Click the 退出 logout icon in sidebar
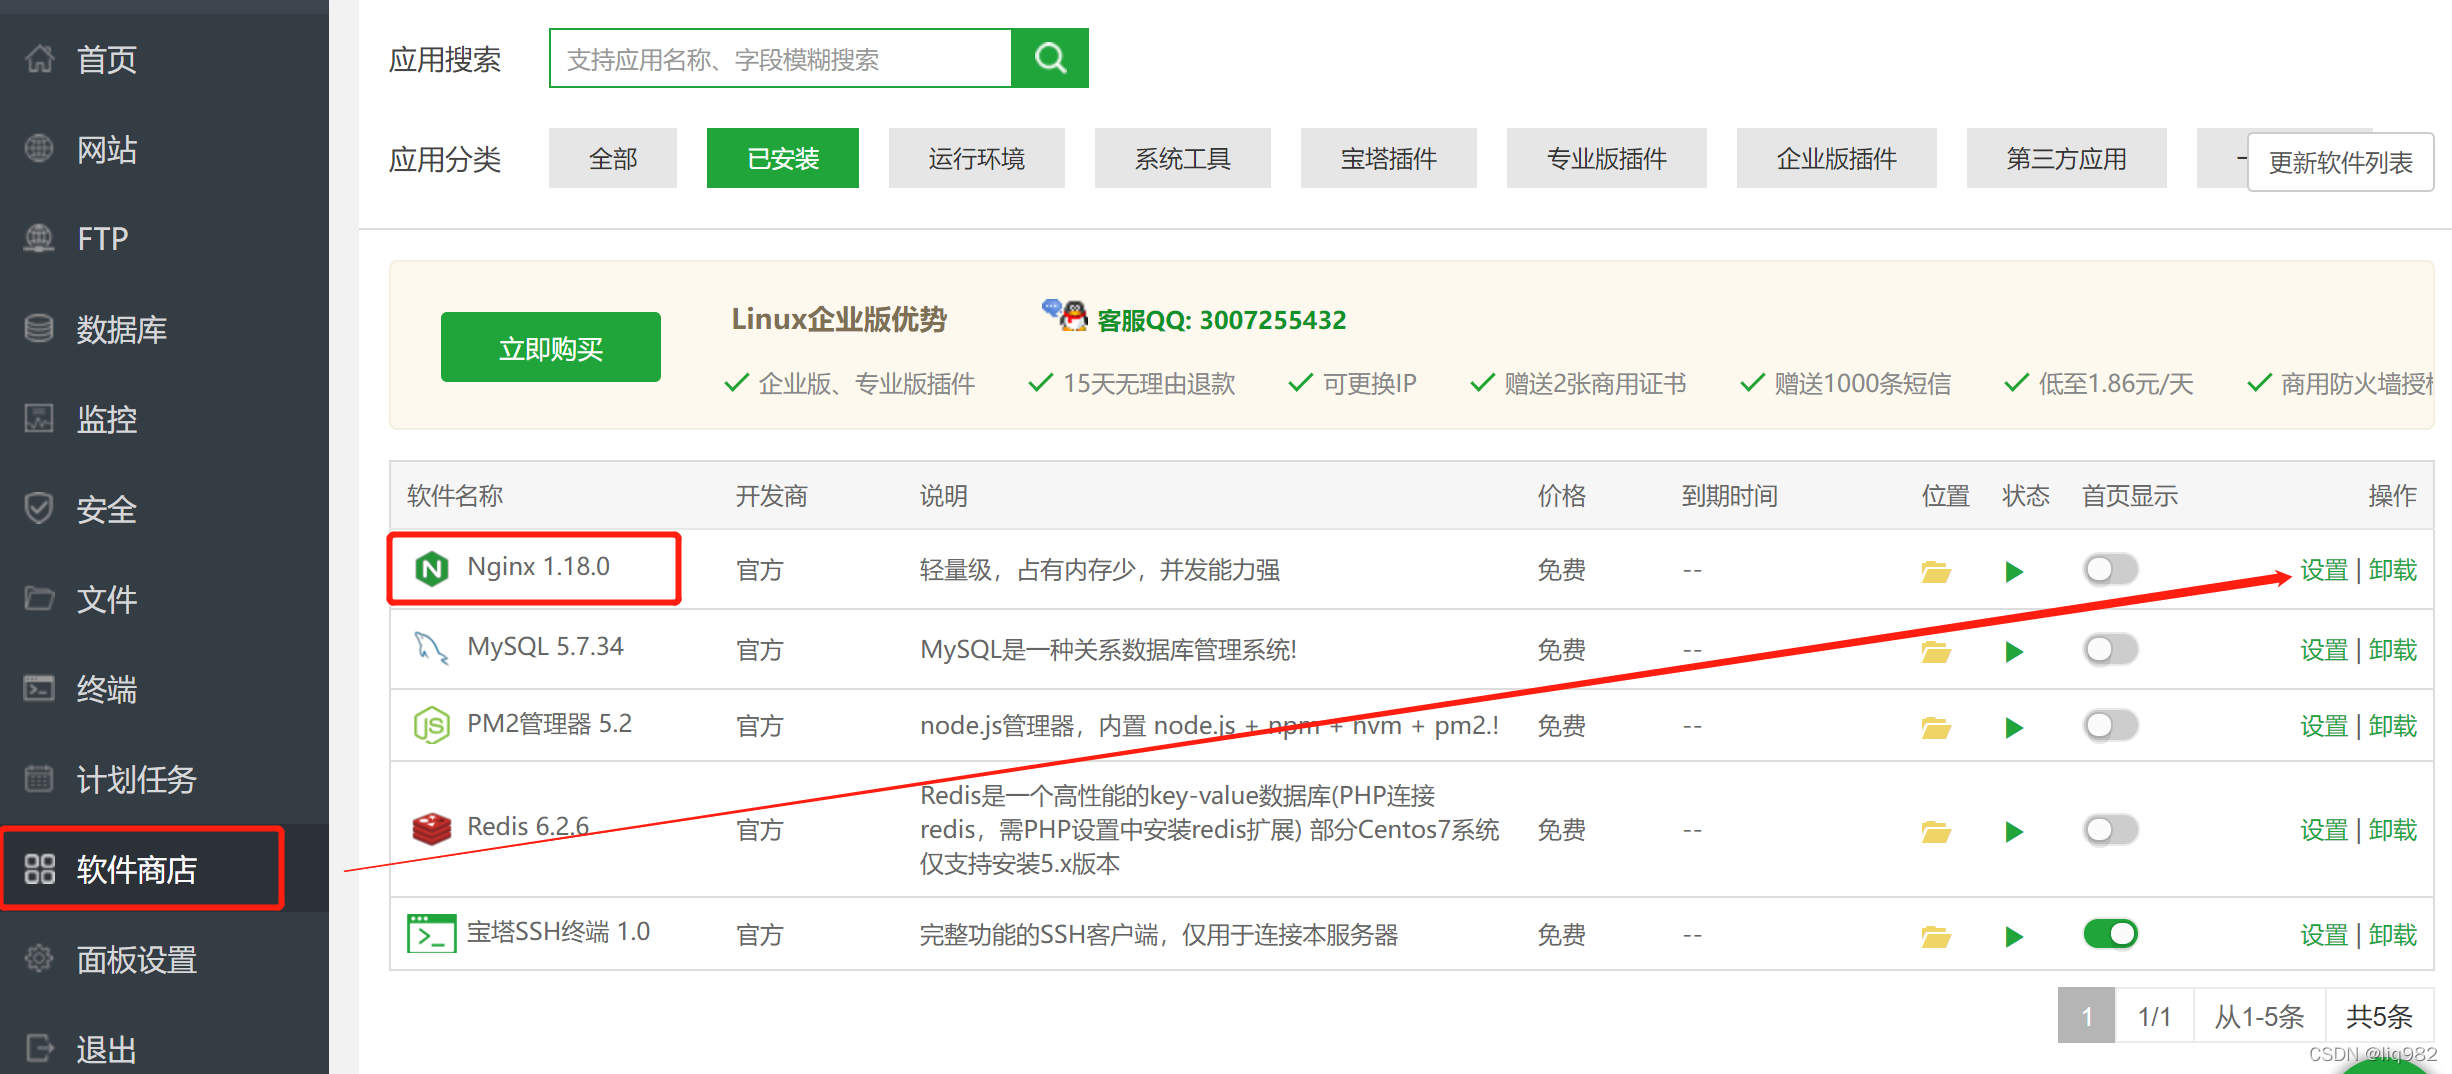Image resolution: width=2452 pixels, height=1074 pixels. click(39, 1048)
